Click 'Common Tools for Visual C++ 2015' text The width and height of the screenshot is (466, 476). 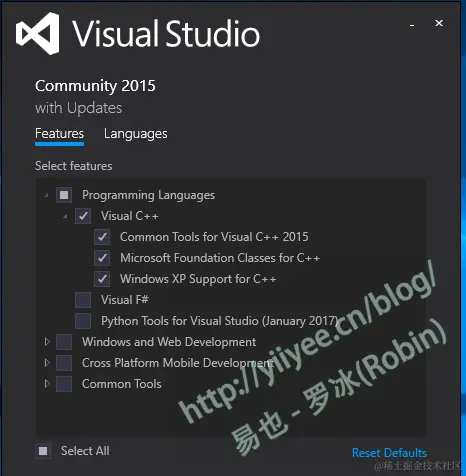click(x=214, y=237)
